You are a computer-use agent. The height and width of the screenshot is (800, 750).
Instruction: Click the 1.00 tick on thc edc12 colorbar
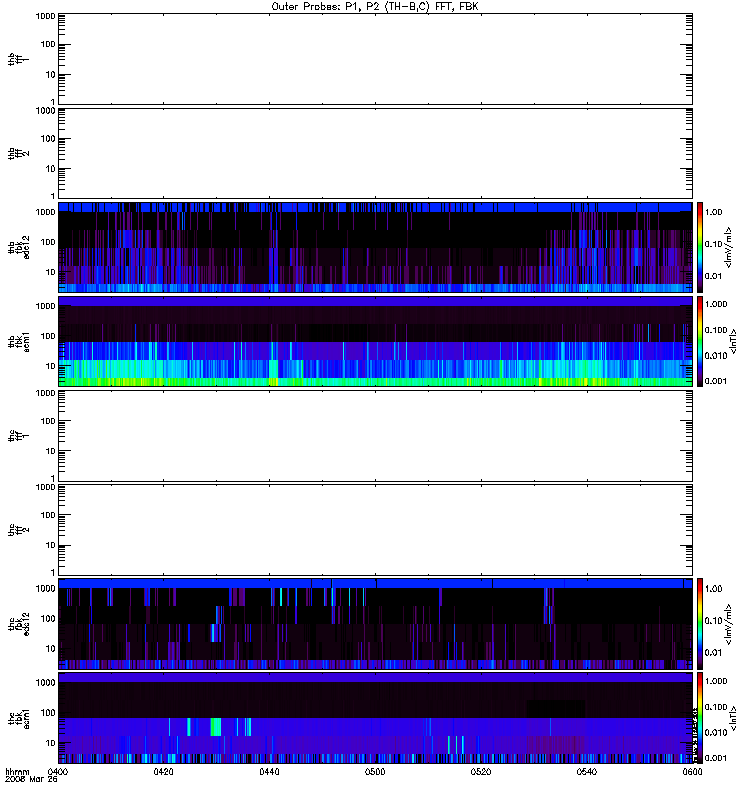tap(713, 589)
